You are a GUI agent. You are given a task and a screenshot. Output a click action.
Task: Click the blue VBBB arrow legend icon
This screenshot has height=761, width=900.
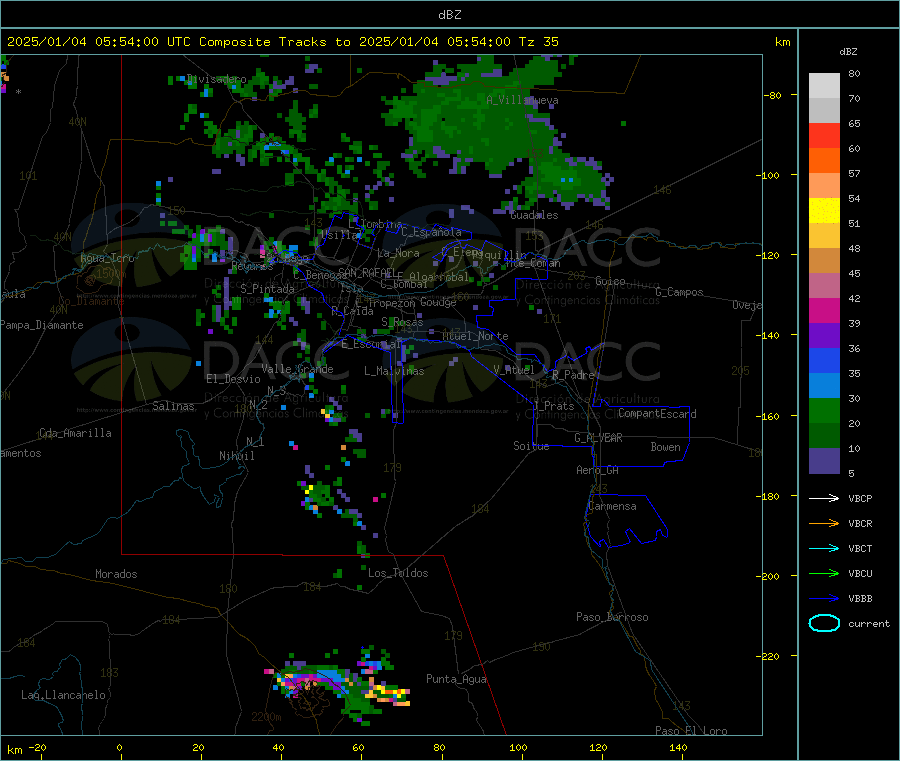point(824,599)
